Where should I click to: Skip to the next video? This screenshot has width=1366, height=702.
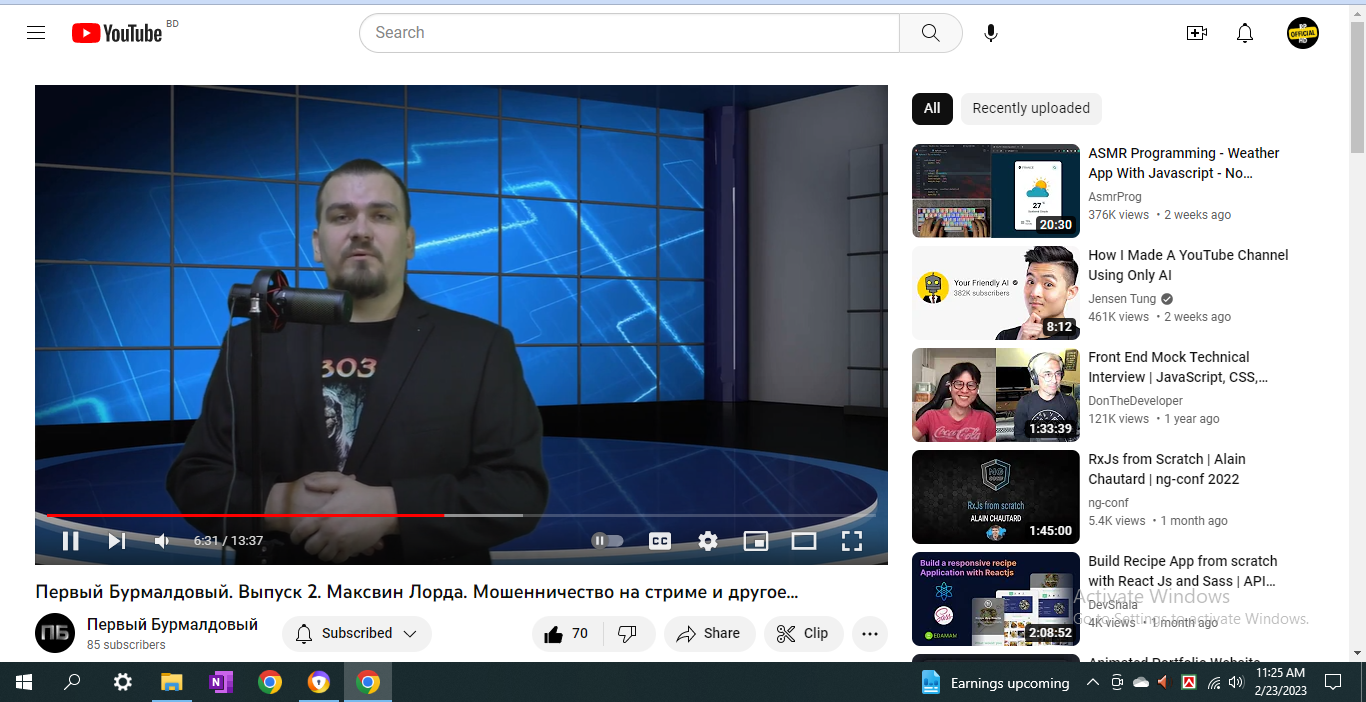click(117, 541)
